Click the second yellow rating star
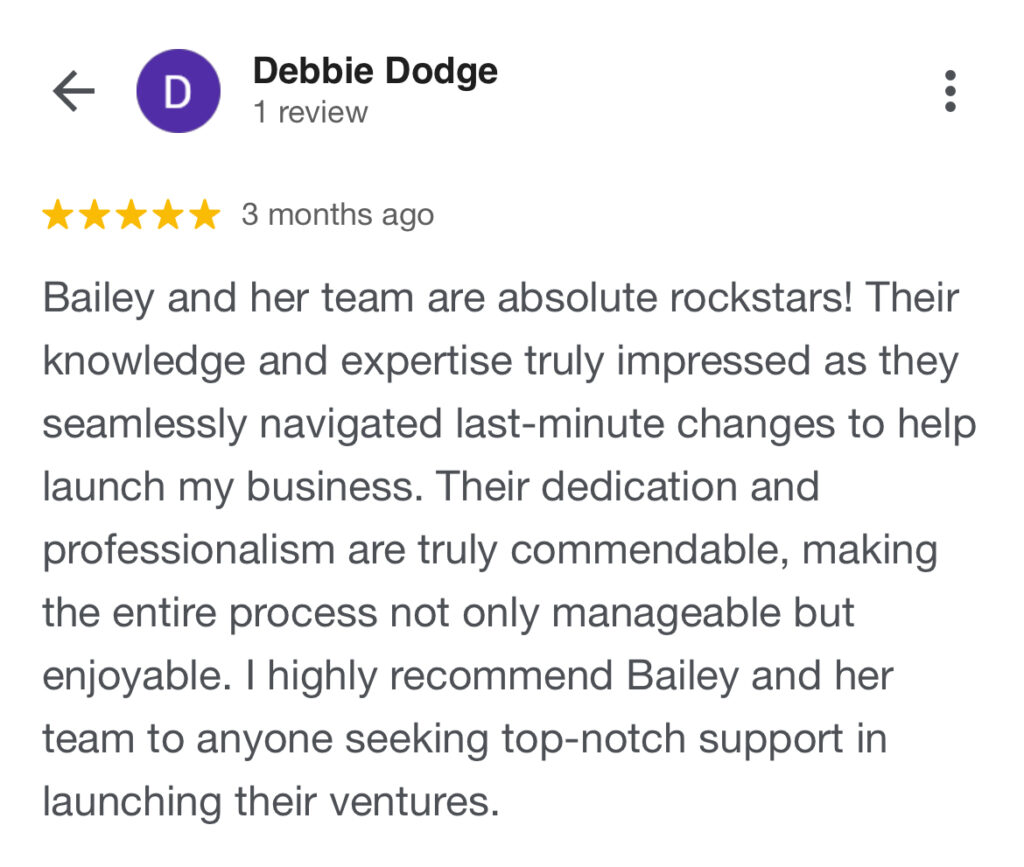Image resolution: width=1024 pixels, height=867 pixels. [x=95, y=215]
